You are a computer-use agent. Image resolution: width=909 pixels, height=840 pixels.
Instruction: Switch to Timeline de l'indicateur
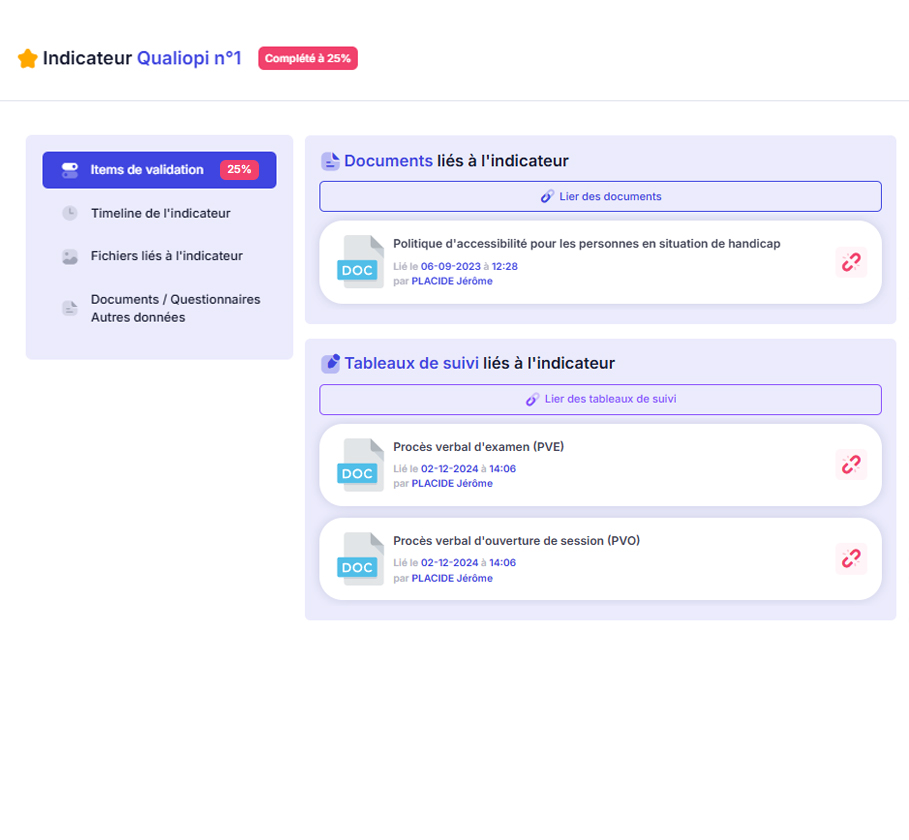tap(159, 213)
